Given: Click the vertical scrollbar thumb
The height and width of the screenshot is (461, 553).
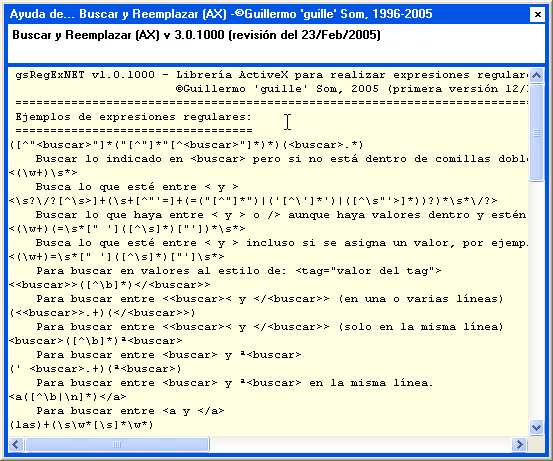Looking at the screenshot, I should tap(536, 133).
